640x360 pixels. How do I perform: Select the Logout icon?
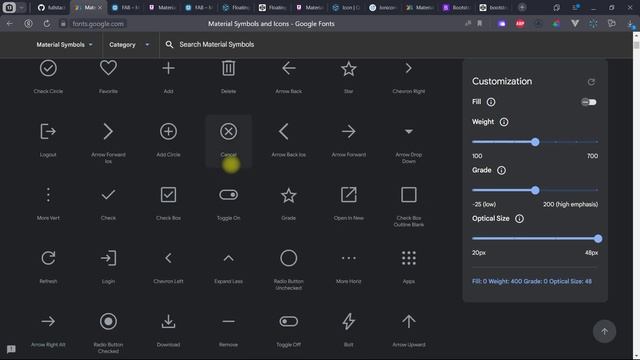pyautogui.click(x=48, y=131)
